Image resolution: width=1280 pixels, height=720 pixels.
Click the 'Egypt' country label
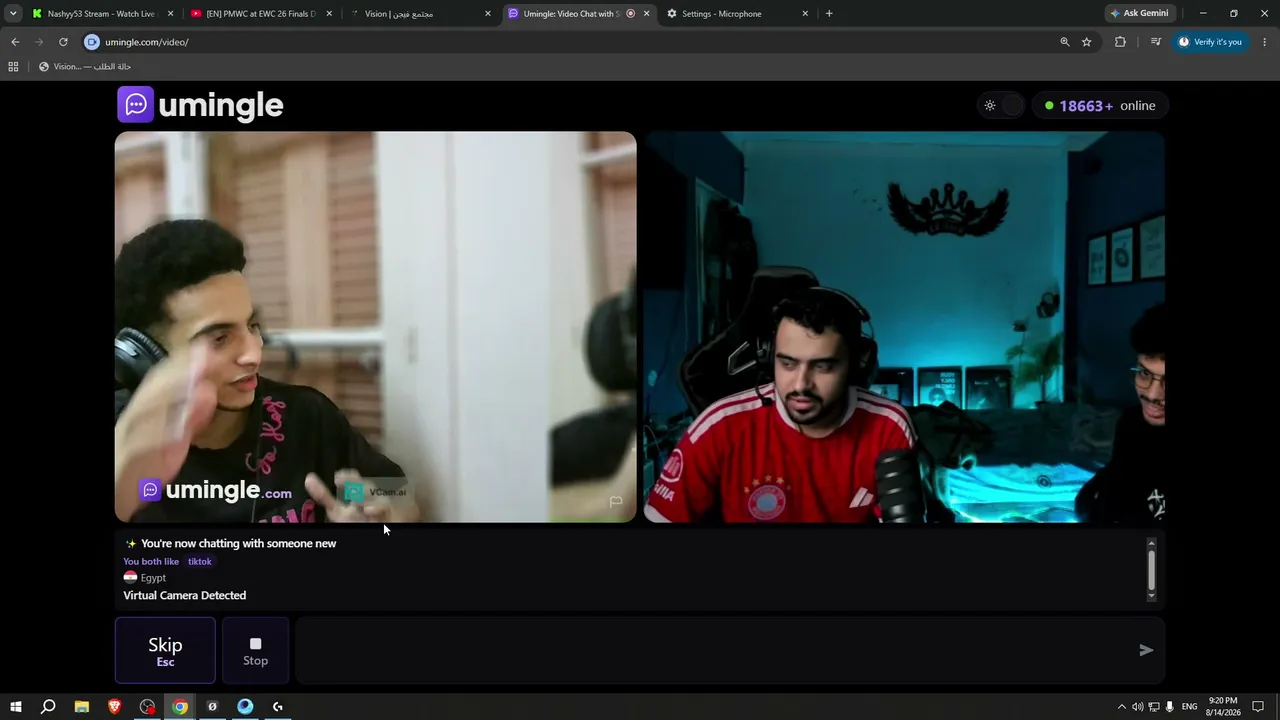tap(153, 578)
